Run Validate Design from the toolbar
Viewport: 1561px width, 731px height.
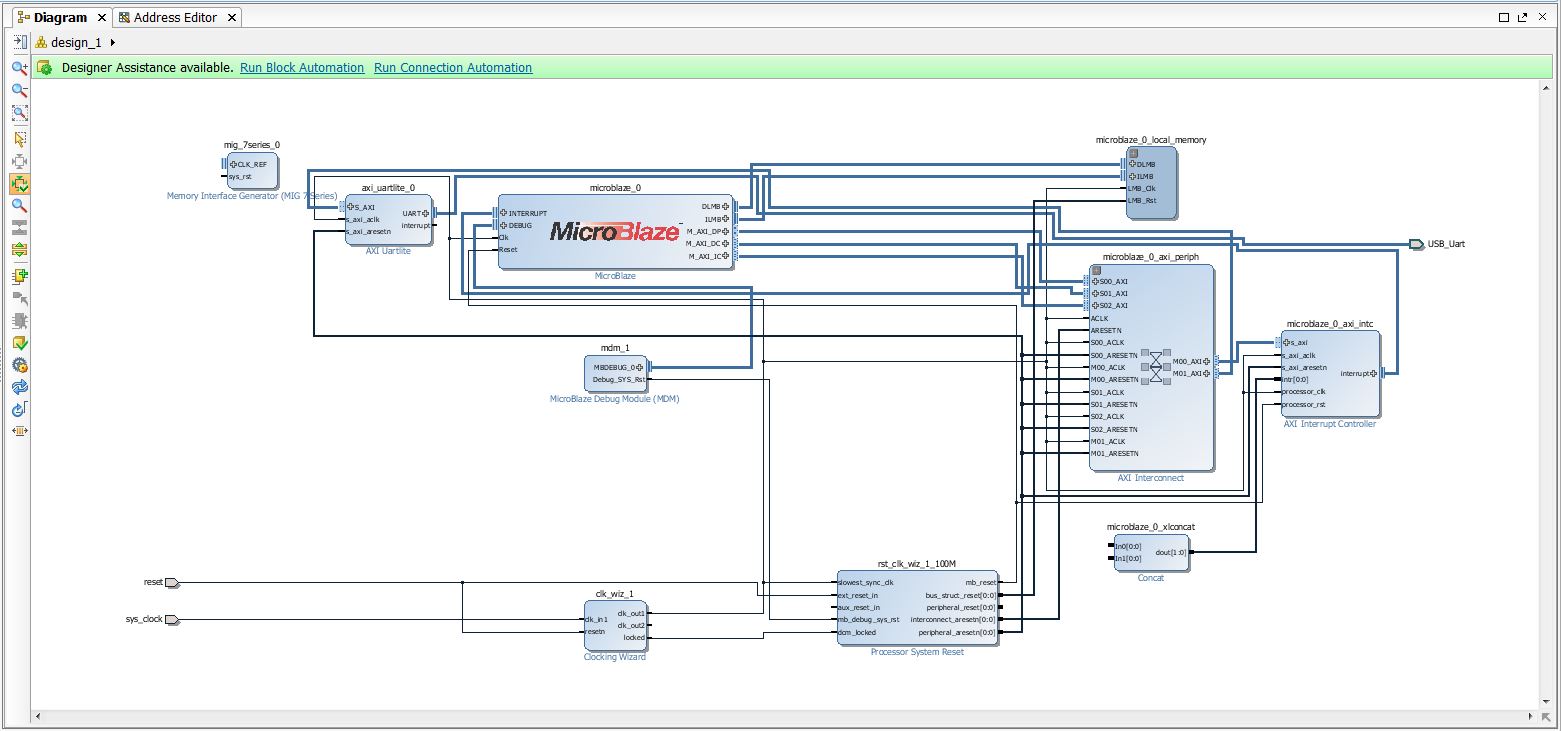click(19, 344)
